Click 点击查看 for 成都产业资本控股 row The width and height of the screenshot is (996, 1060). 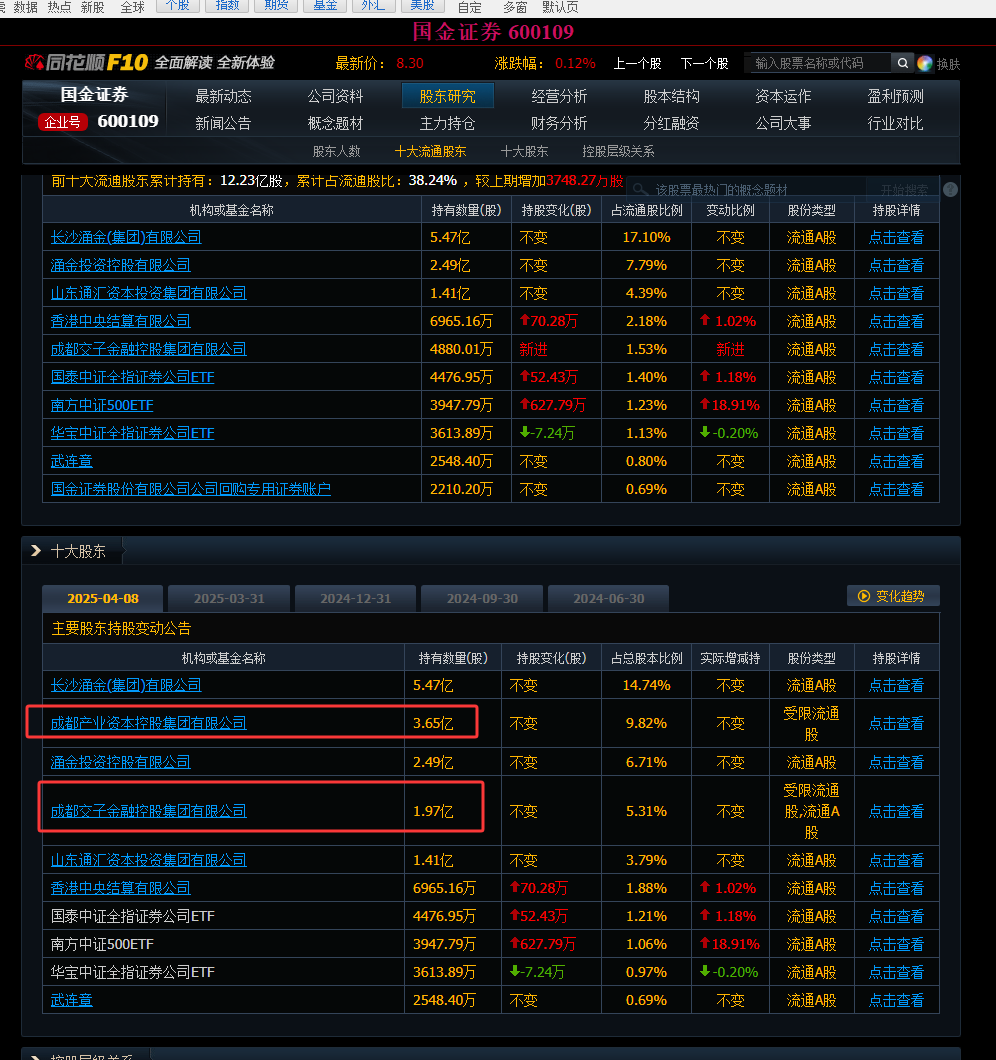896,723
